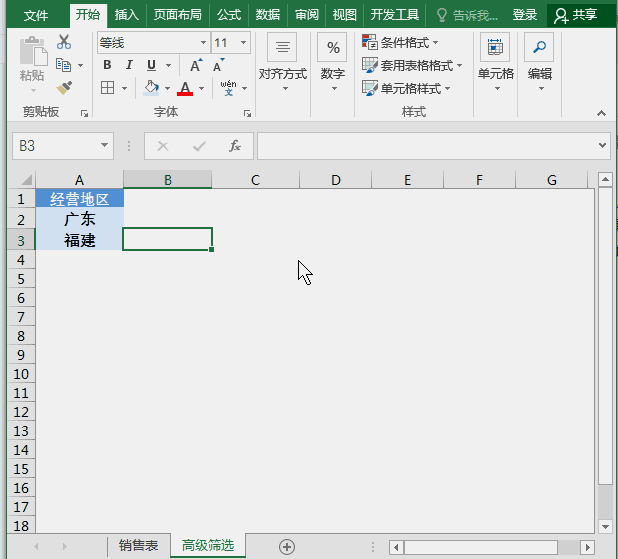The height and width of the screenshot is (559, 618).
Task: Expand the font color dropdown arrow
Action: point(201,88)
